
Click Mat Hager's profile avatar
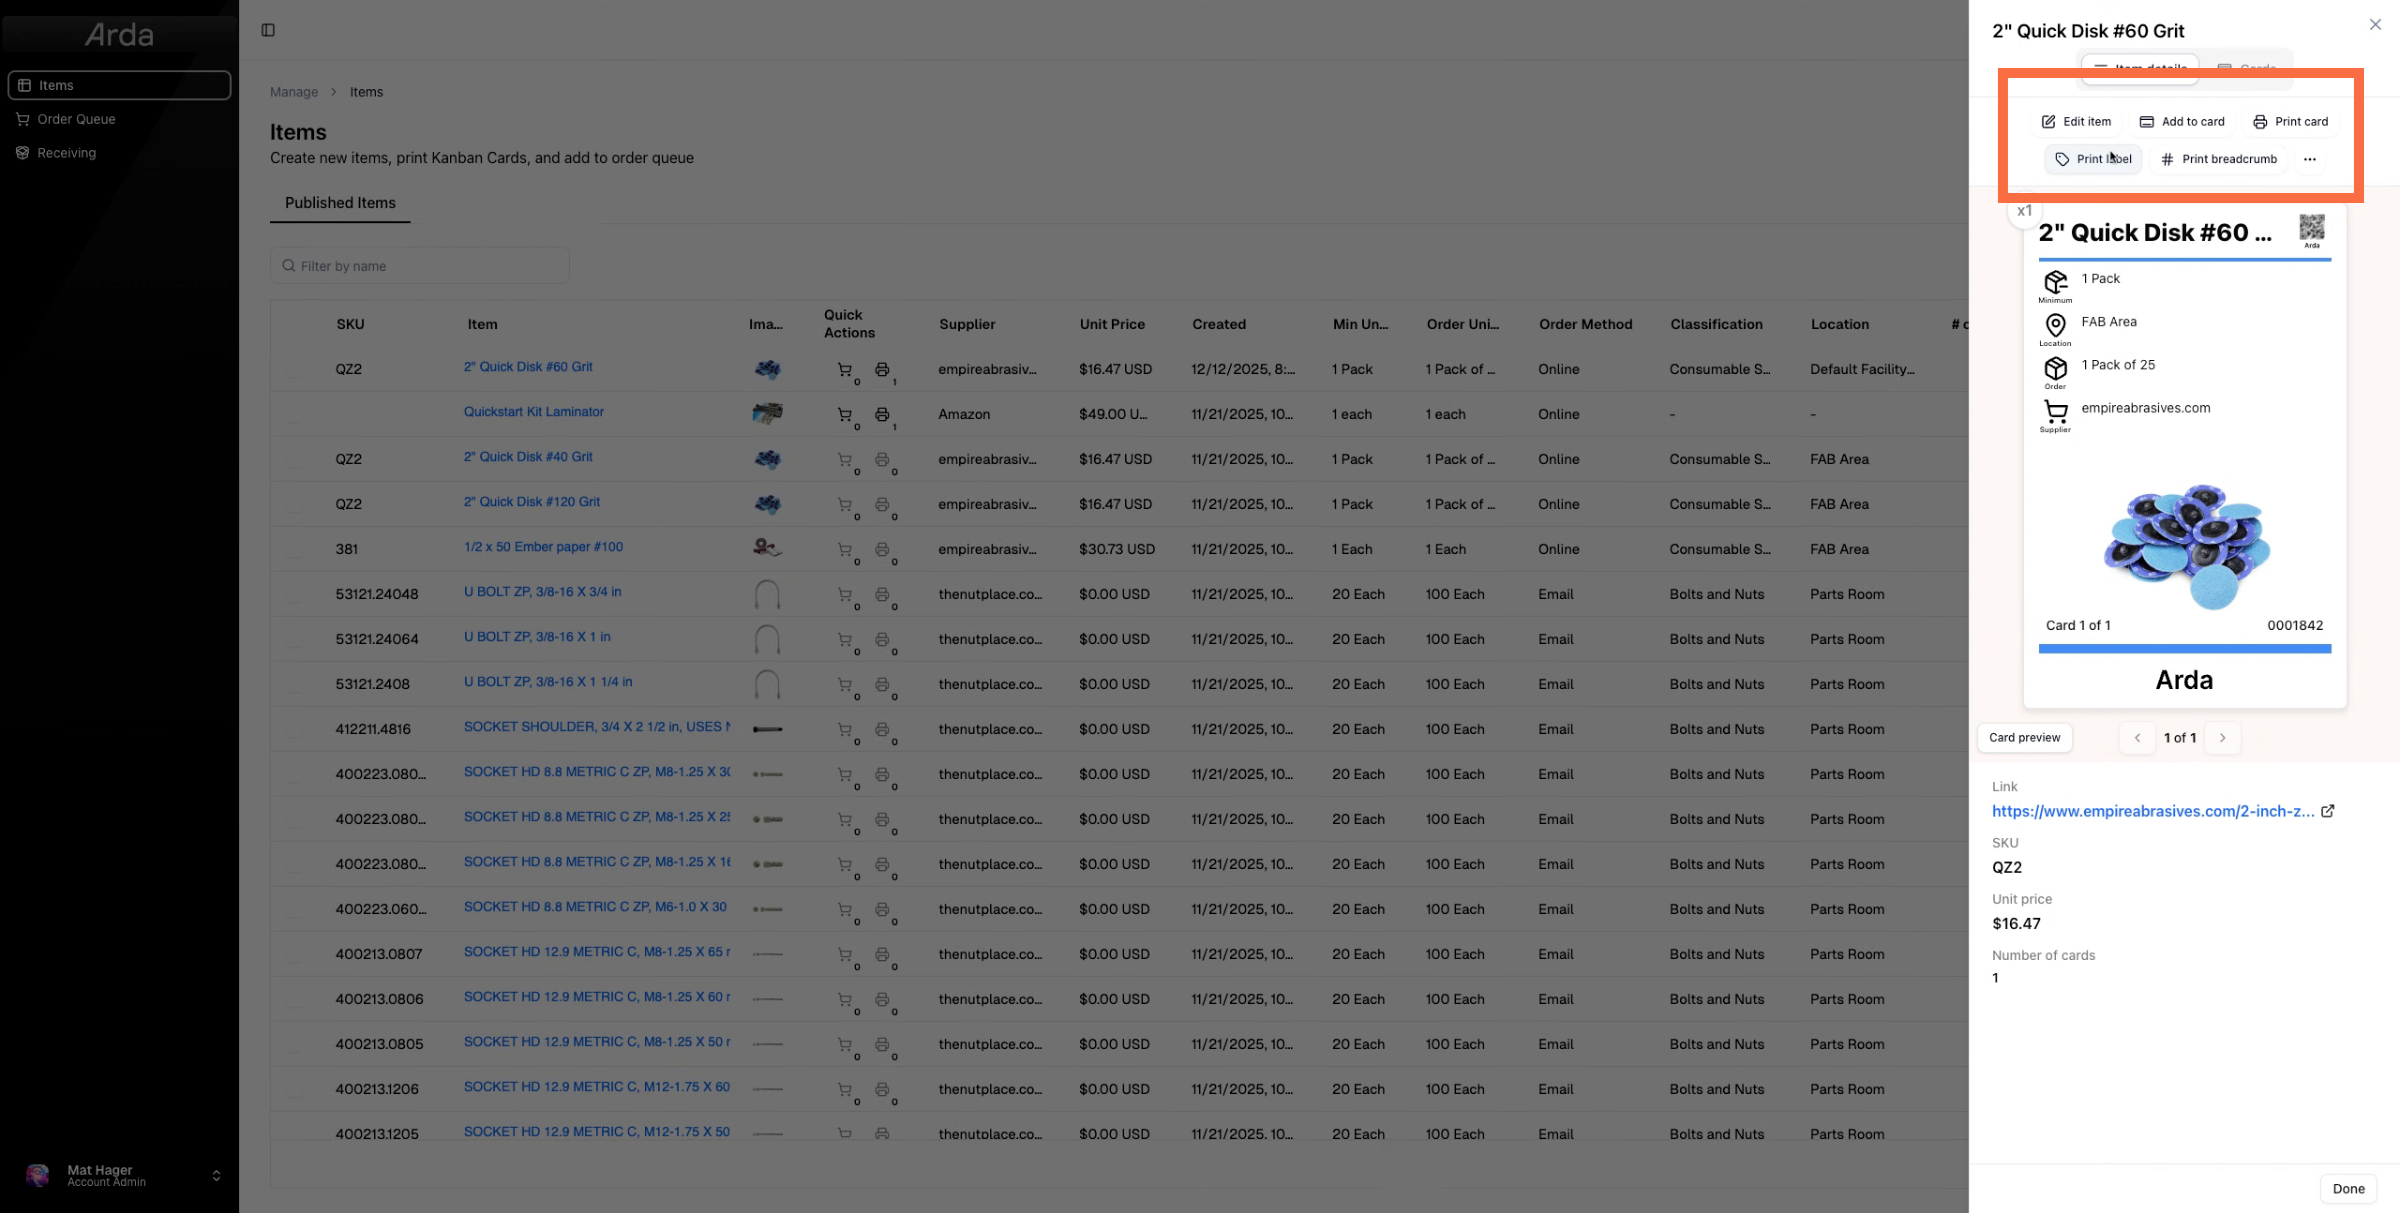[x=38, y=1175]
